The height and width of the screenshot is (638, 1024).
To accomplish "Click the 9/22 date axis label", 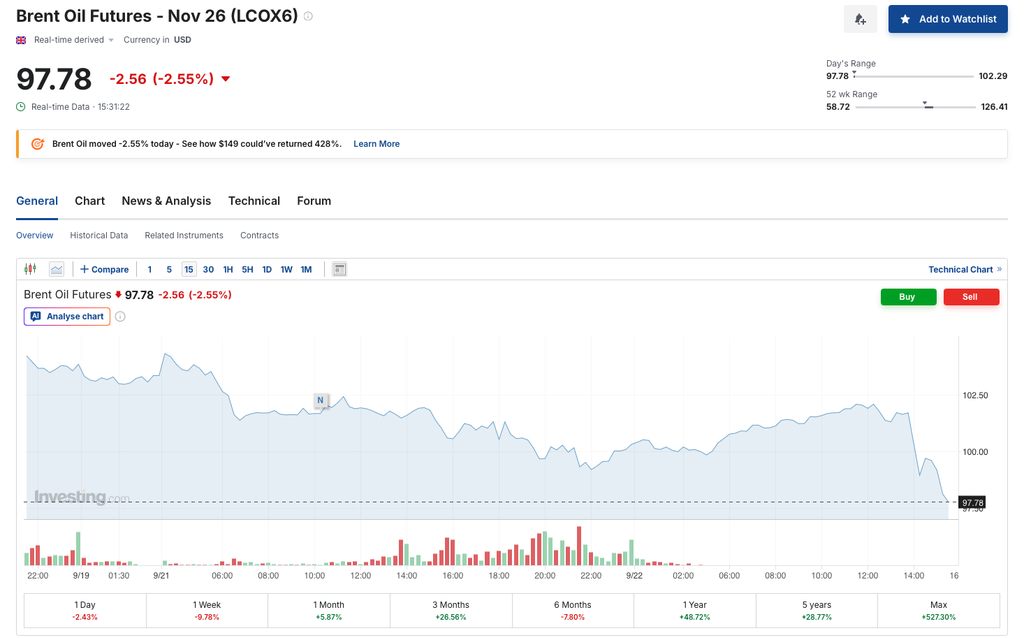I will coord(634,575).
